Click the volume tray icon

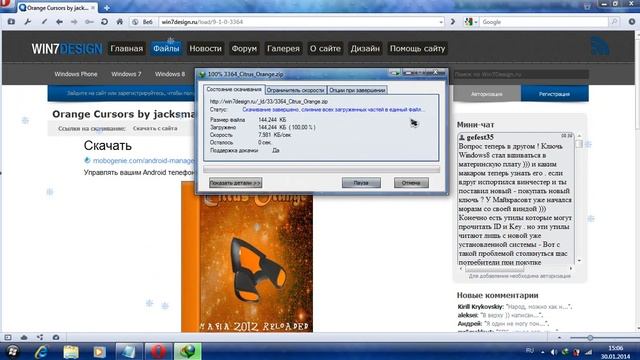(x=553, y=352)
